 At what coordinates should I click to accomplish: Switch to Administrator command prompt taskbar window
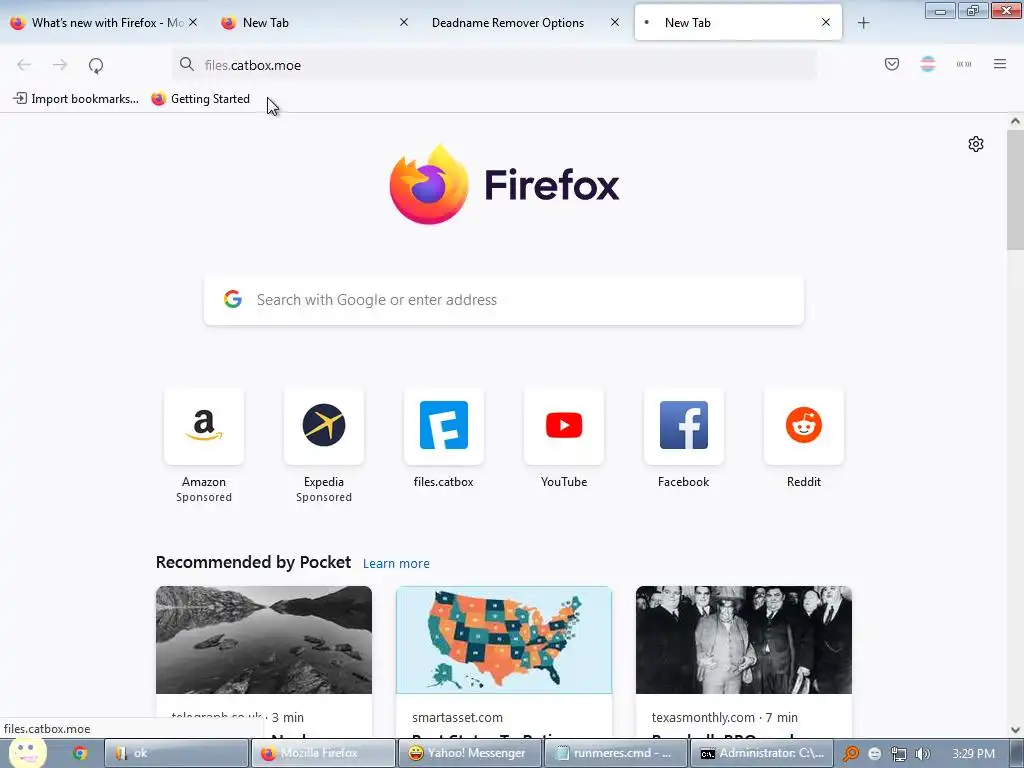pyautogui.click(x=761, y=753)
